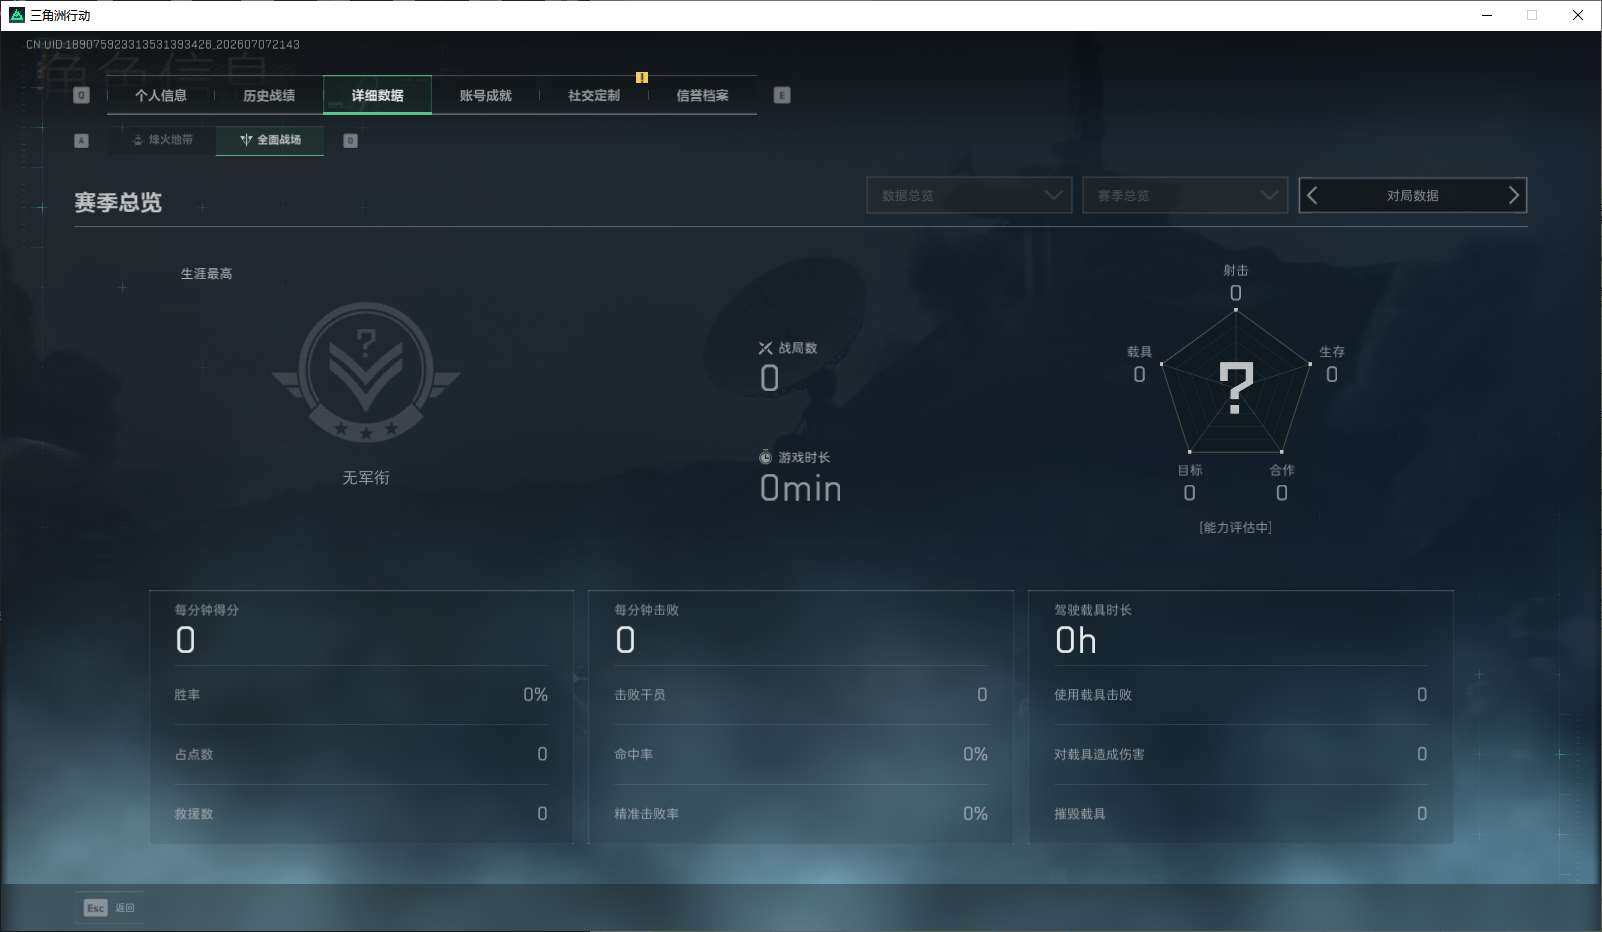Click the Esc key icon at bottom
Screen dimensions: 1602x932
point(95,908)
